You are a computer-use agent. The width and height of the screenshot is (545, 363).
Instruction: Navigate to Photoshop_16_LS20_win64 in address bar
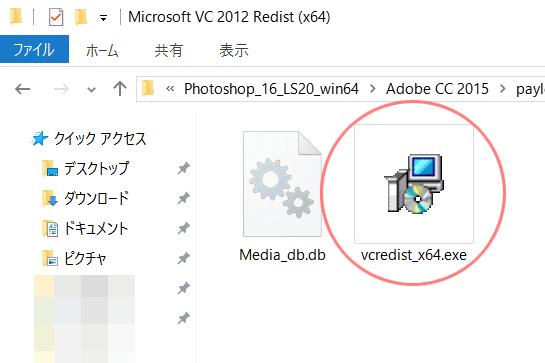coord(271,89)
